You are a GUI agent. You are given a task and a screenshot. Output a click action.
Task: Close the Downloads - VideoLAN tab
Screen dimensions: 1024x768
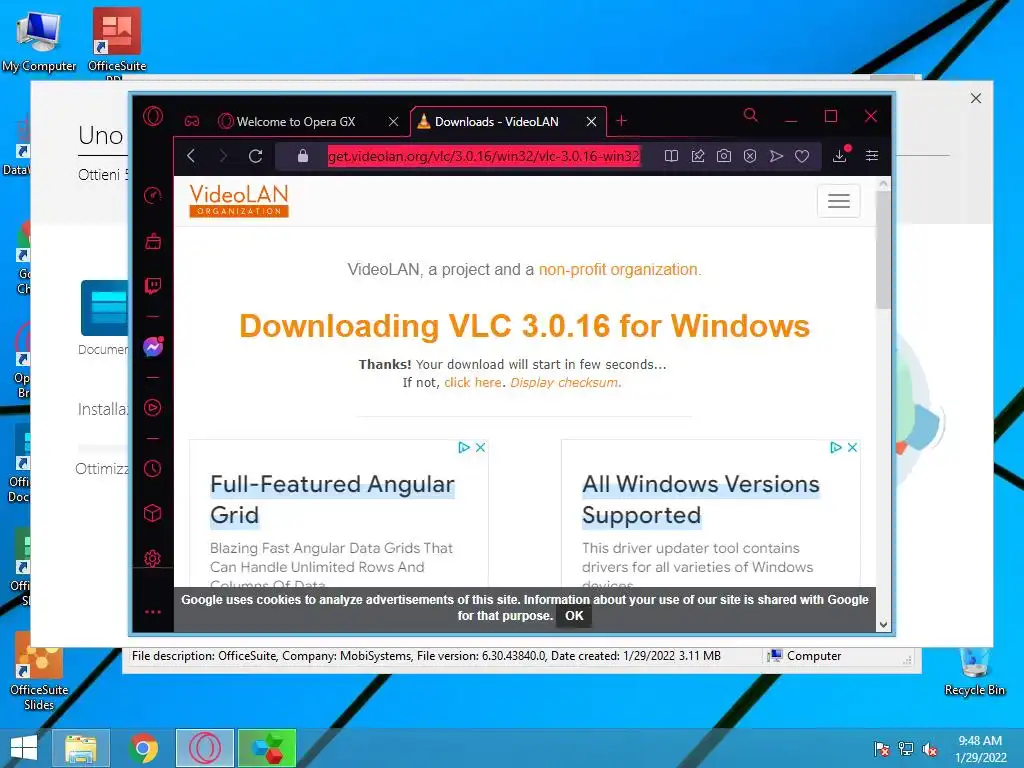pyautogui.click(x=591, y=121)
